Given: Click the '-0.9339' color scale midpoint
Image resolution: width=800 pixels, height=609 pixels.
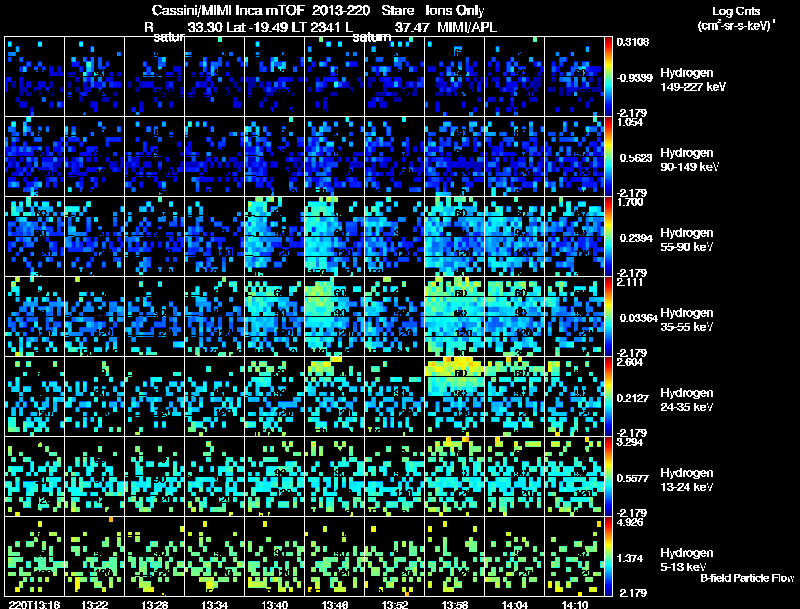Looking at the screenshot, I should pyautogui.click(x=634, y=78).
